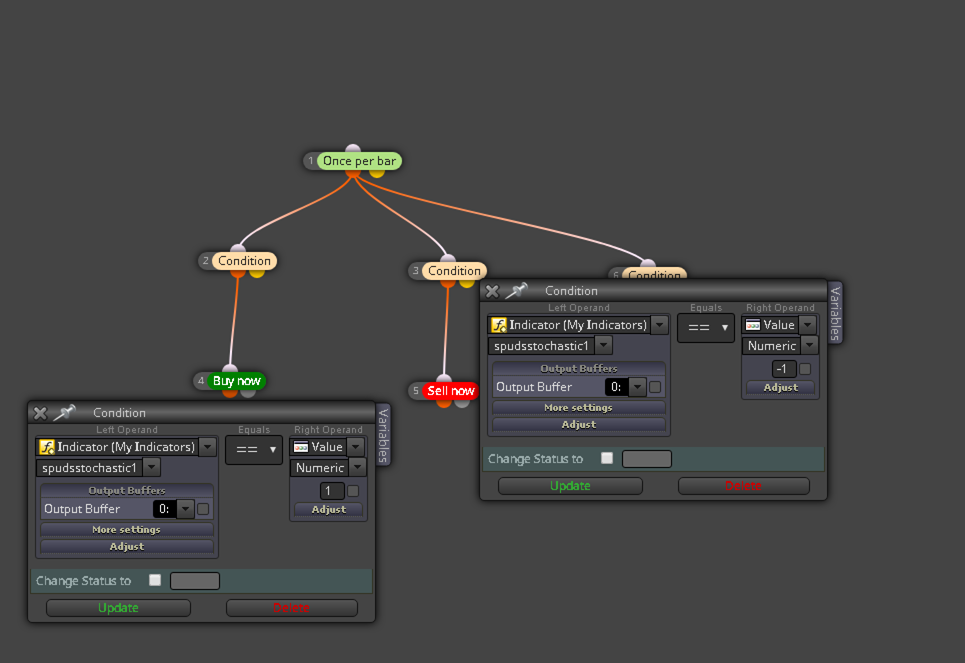The image size is (965, 663).
Task: Open More settings in the right panel
Action: pos(579,408)
